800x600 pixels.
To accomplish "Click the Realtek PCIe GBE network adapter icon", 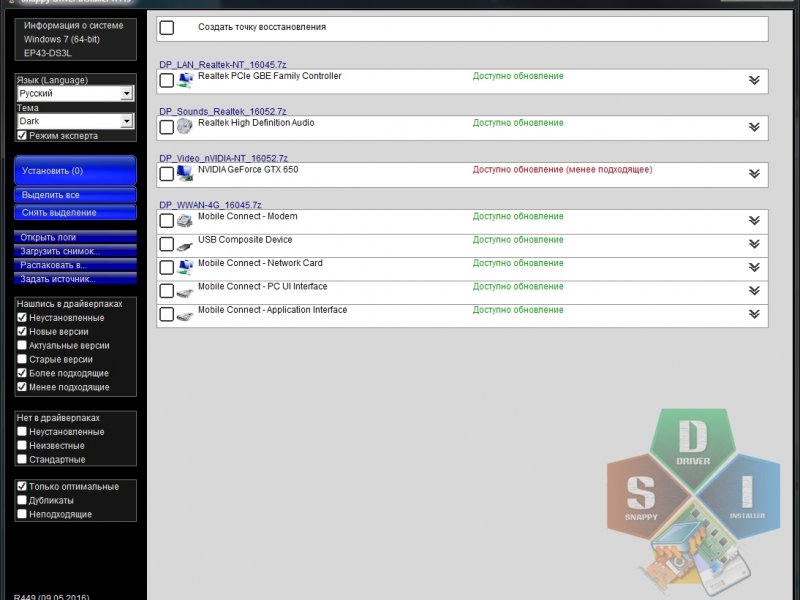I will coord(185,81).
